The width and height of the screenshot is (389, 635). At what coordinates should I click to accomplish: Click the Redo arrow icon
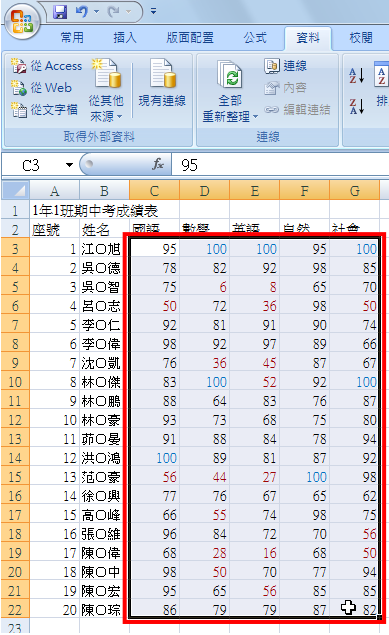pos(113,12)
